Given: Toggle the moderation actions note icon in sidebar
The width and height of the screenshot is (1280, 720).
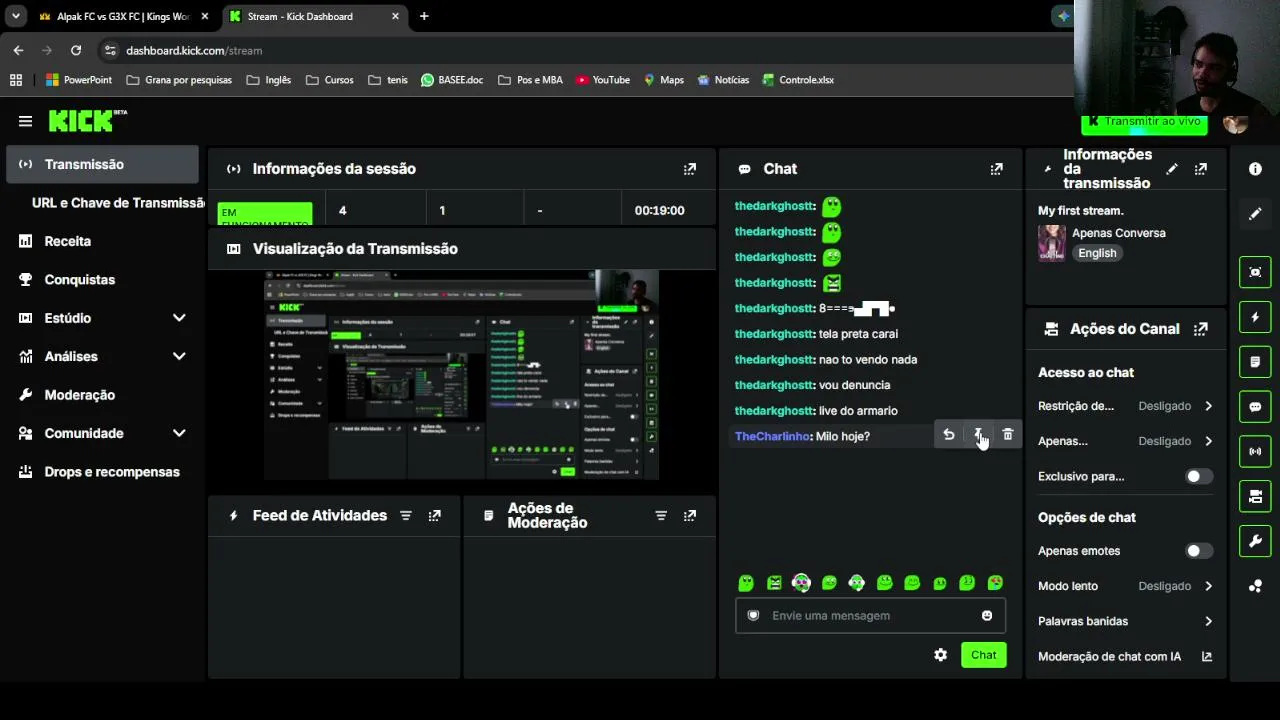Looking at the screenshot, I should click(x=1255, y=362).
